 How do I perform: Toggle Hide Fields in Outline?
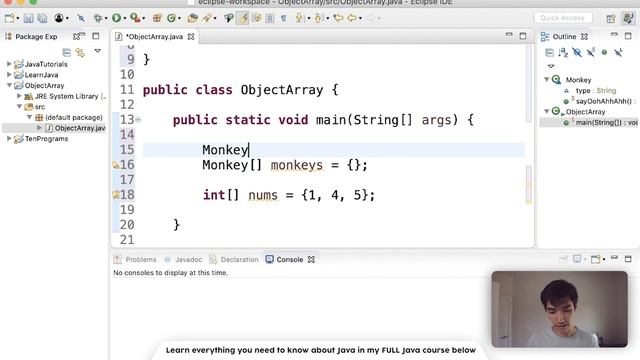pyautogui.click(x=577, y=53)
